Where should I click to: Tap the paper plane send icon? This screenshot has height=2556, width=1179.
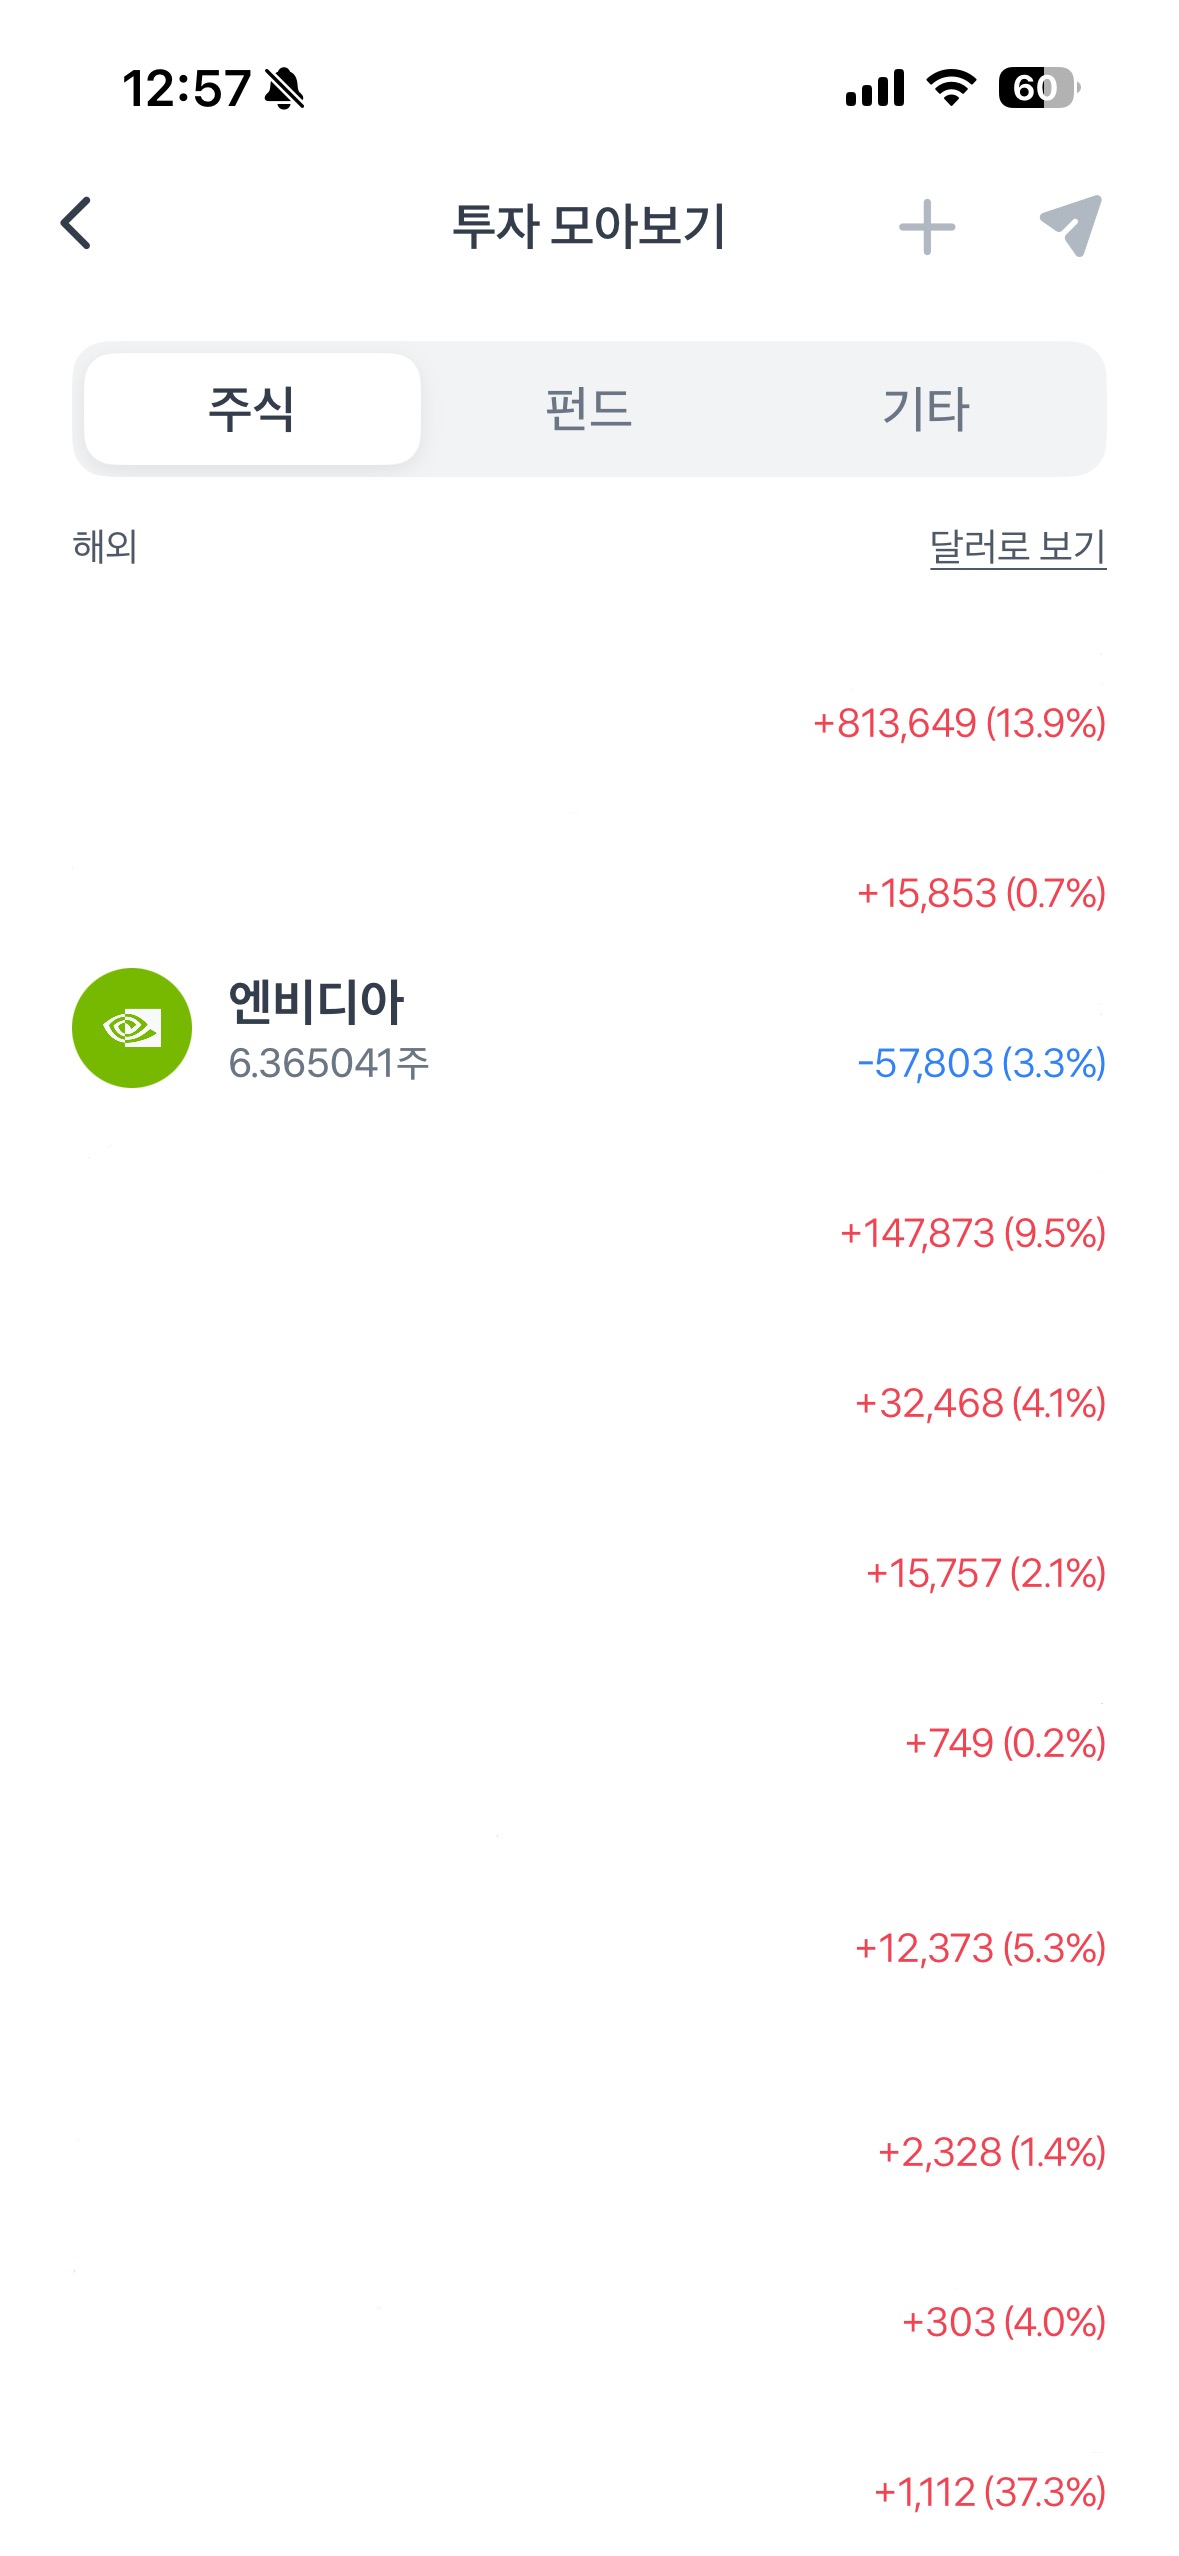1071,226
